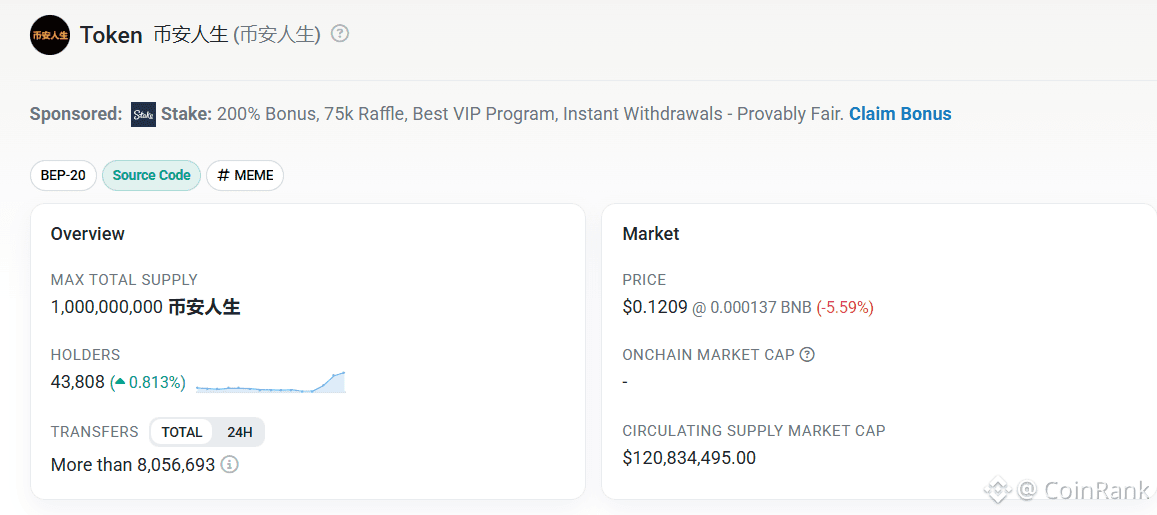Click the Market panel heading
The image size is (1157, 515).
651,234
